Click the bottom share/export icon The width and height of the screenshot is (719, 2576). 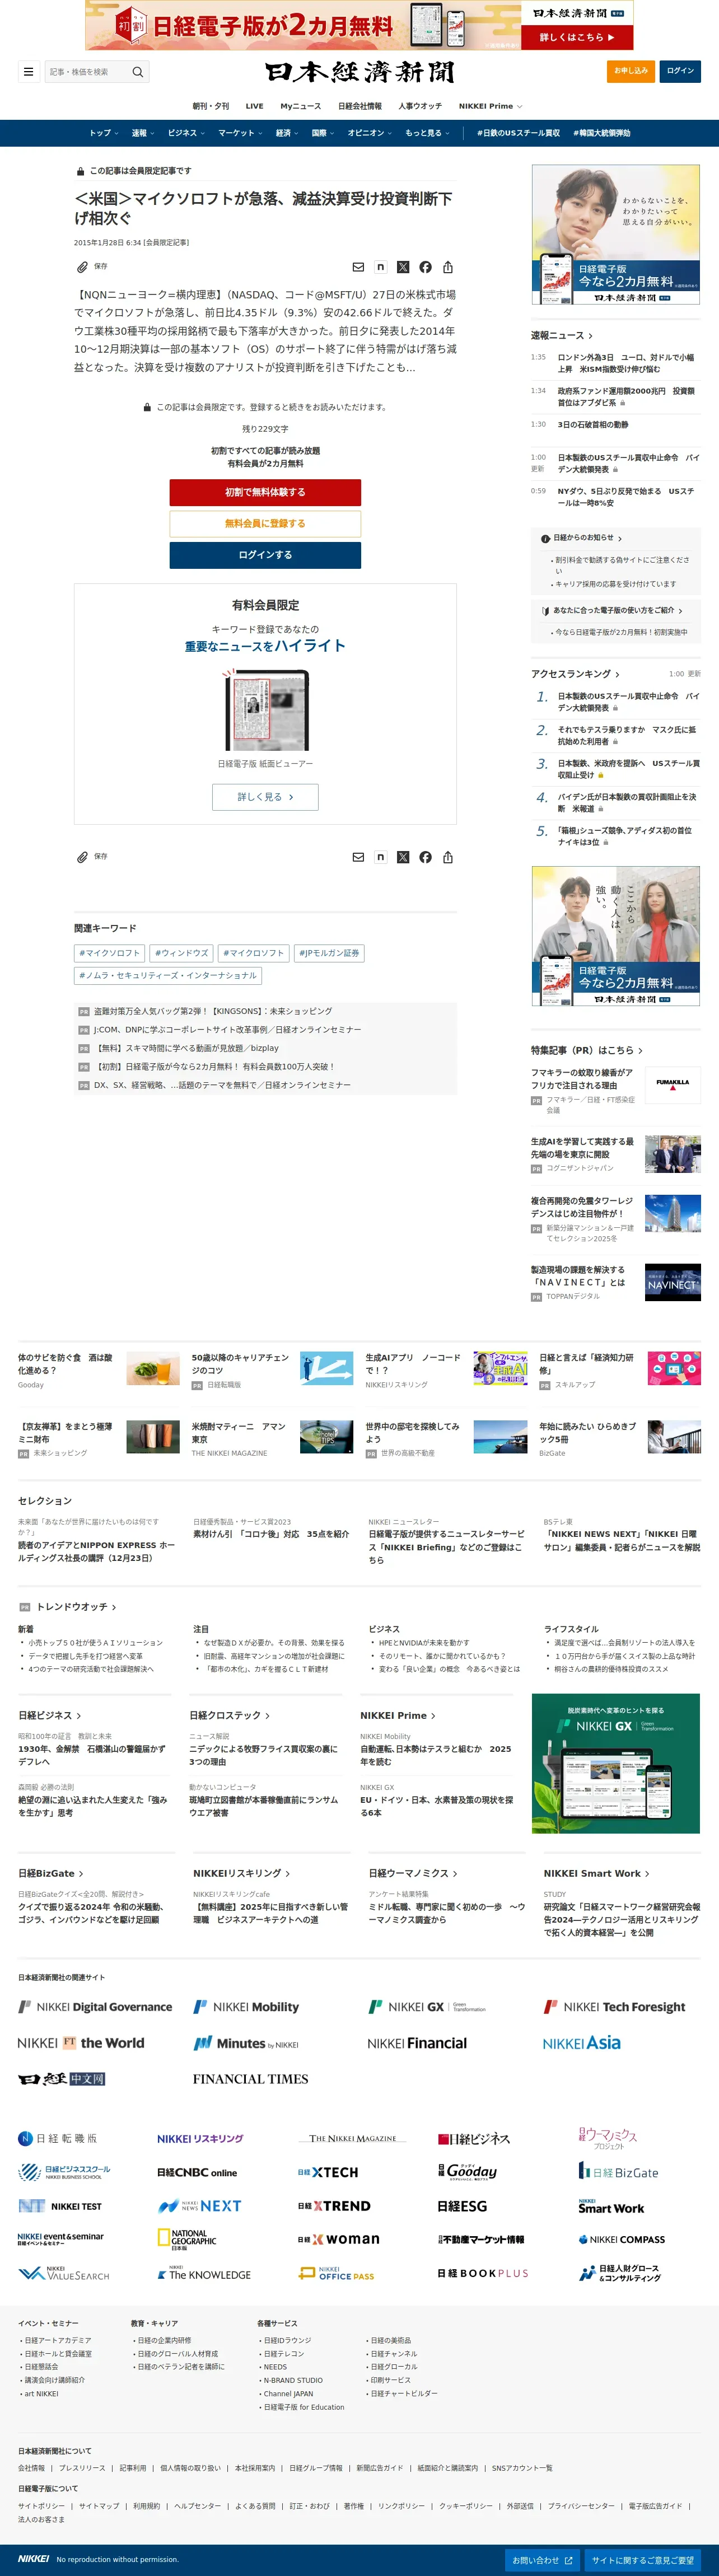point(448,857)
